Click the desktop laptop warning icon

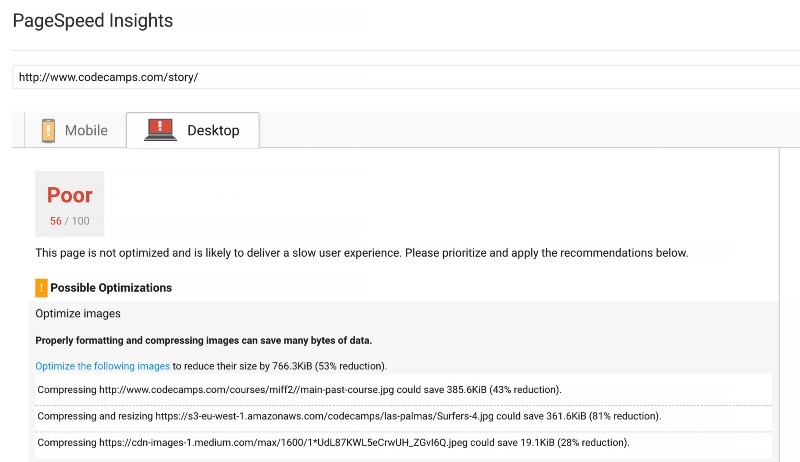pos(160,130)
